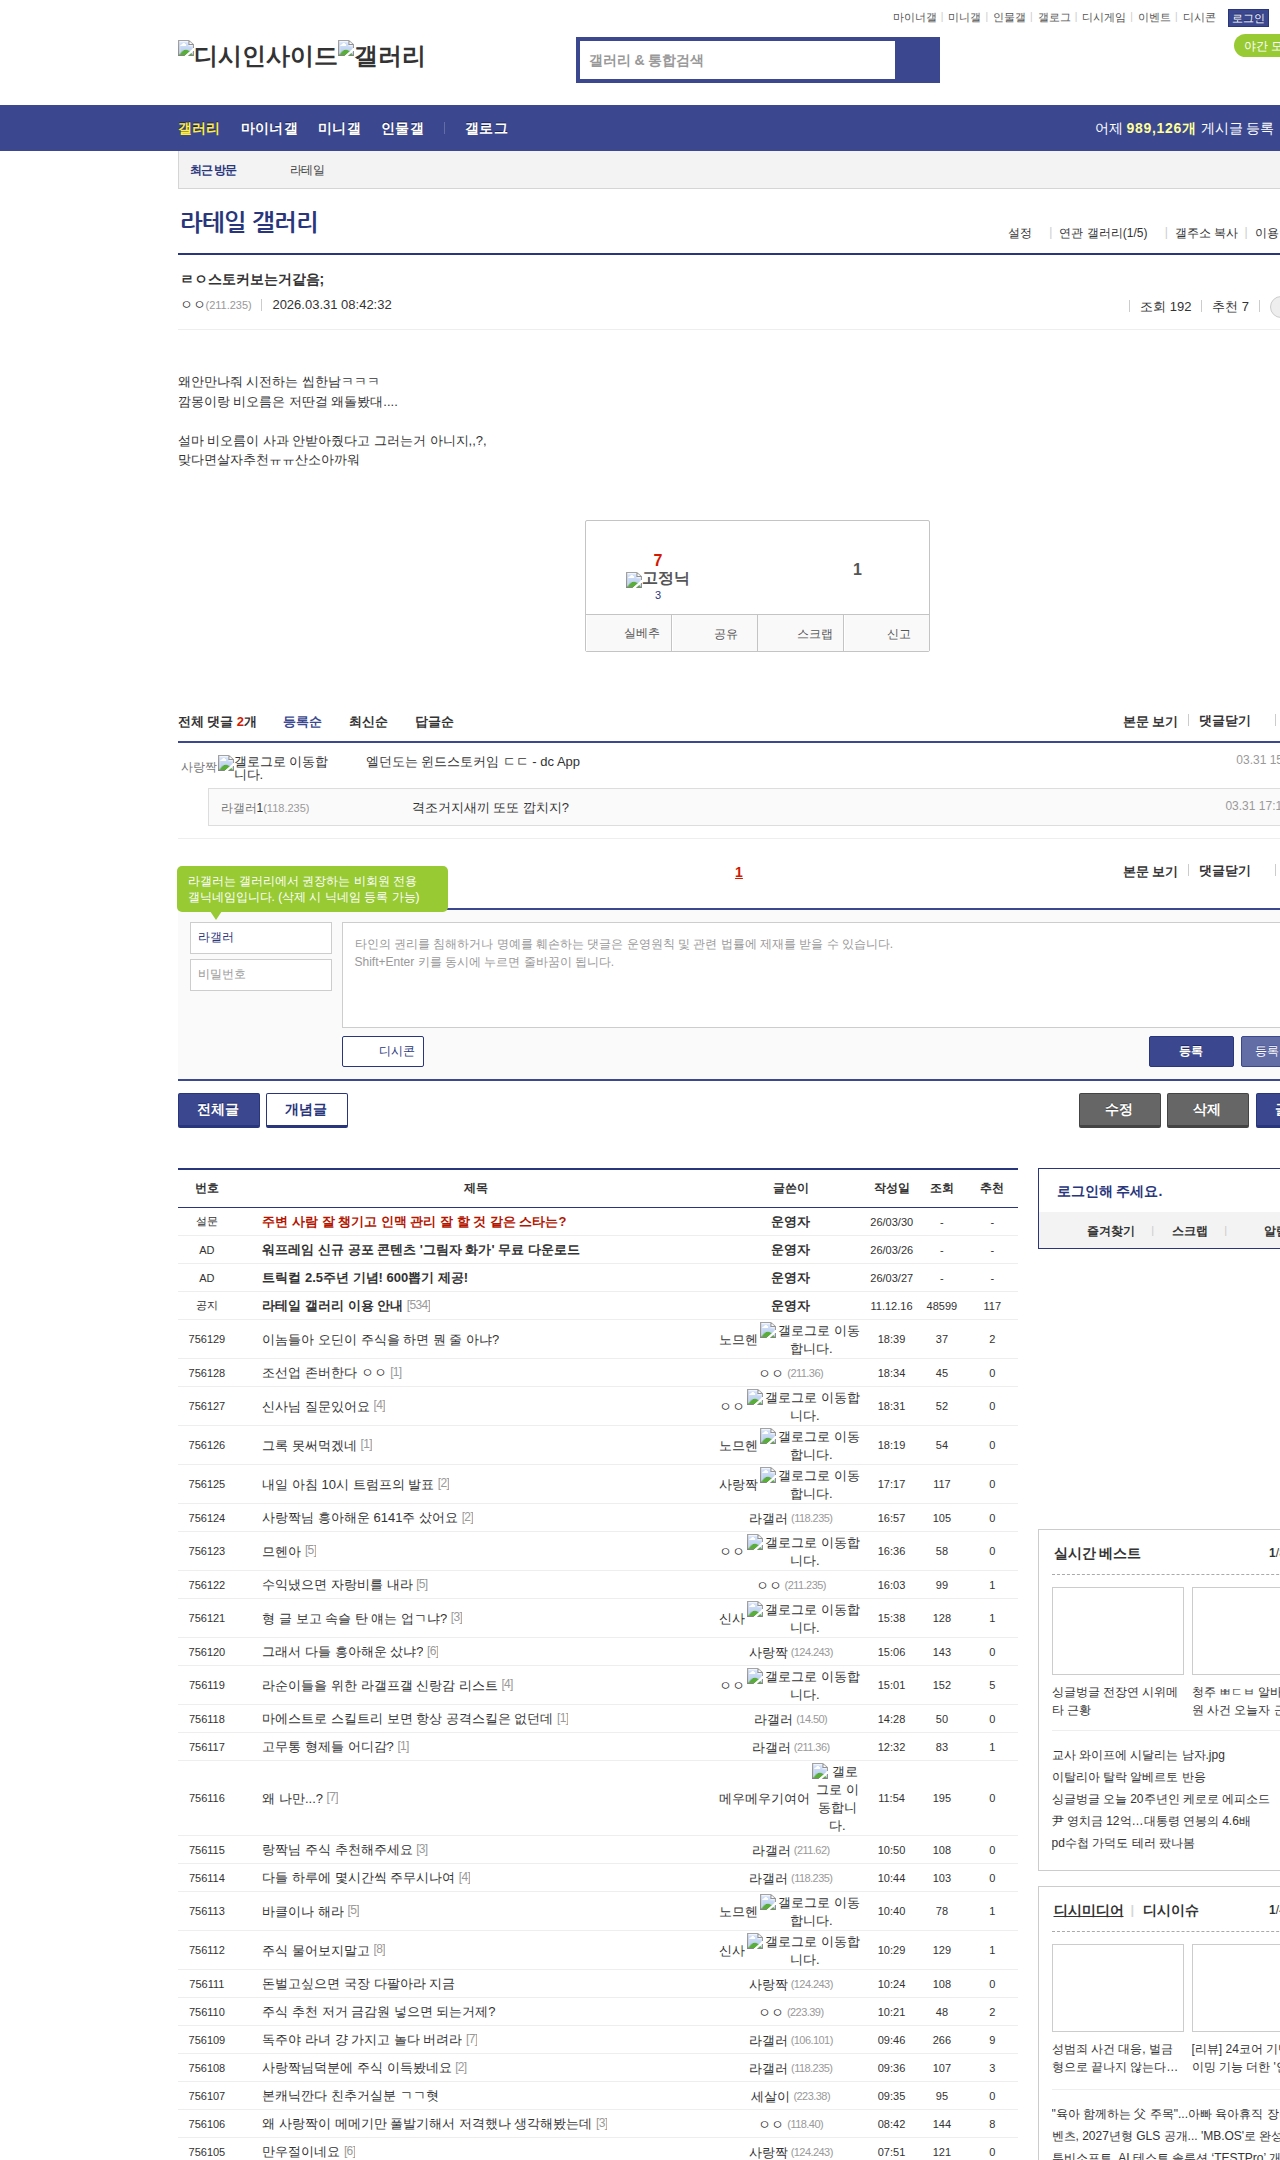Toggle the green 야간 모드 switch
Image resolution: width=1280 pixels, height=2160 pixels.
pyautogui.click(x=1256, y=46)
